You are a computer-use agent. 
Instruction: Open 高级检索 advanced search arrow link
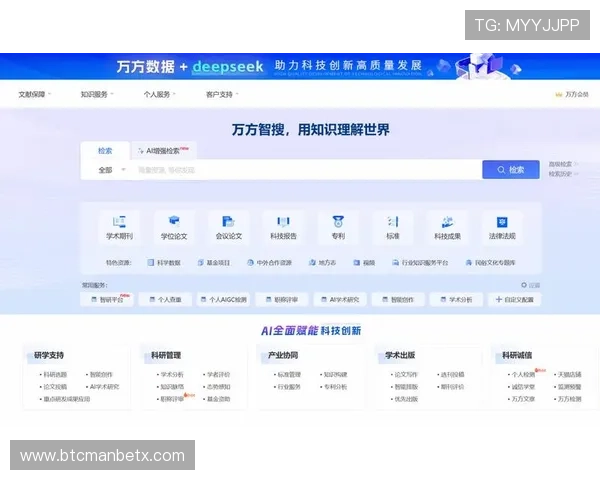coord(563,164)
